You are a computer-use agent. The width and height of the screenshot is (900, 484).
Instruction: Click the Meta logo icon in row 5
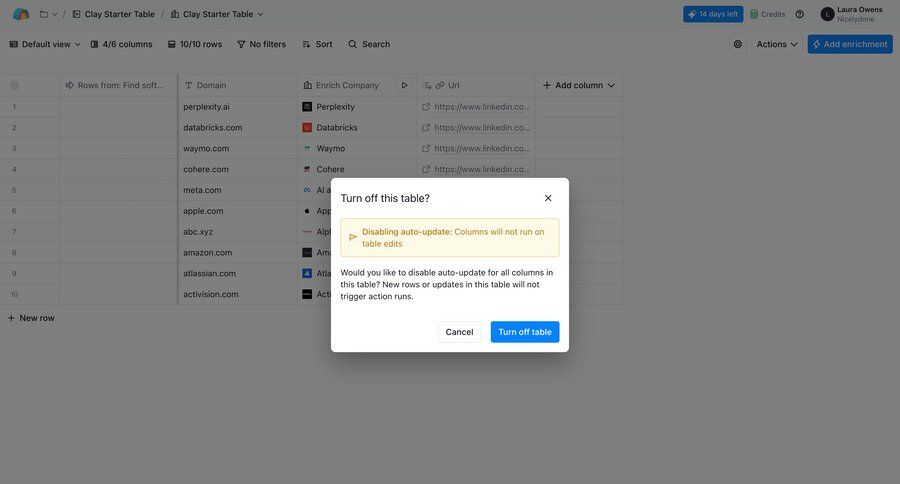click(307, 190)
